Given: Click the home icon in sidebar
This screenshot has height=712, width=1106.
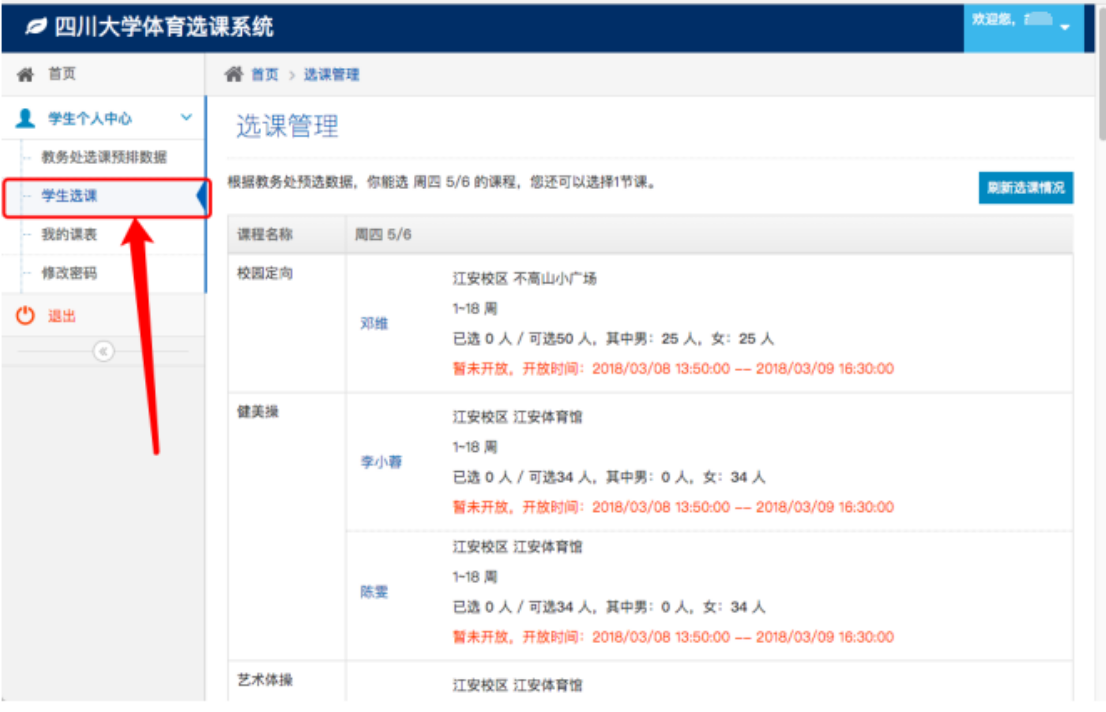Looking at the screenshot, I should pyautogui.click(x=26, y=74).
